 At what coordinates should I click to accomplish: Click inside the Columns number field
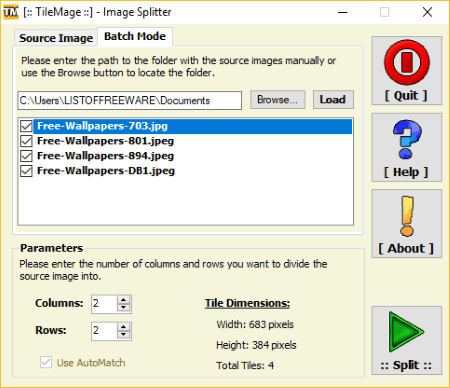104,304
